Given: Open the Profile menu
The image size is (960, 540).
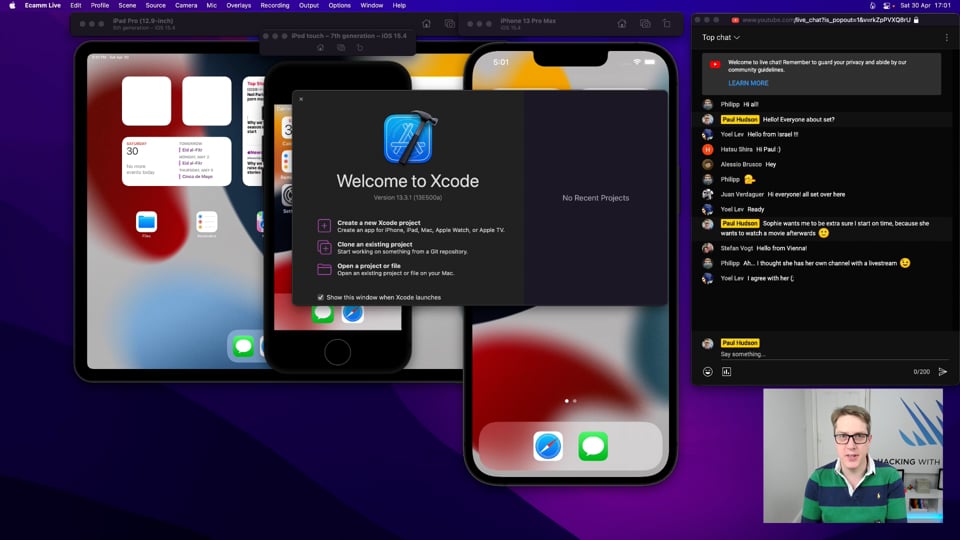Looking at the screenshot, I should [100, 6].
